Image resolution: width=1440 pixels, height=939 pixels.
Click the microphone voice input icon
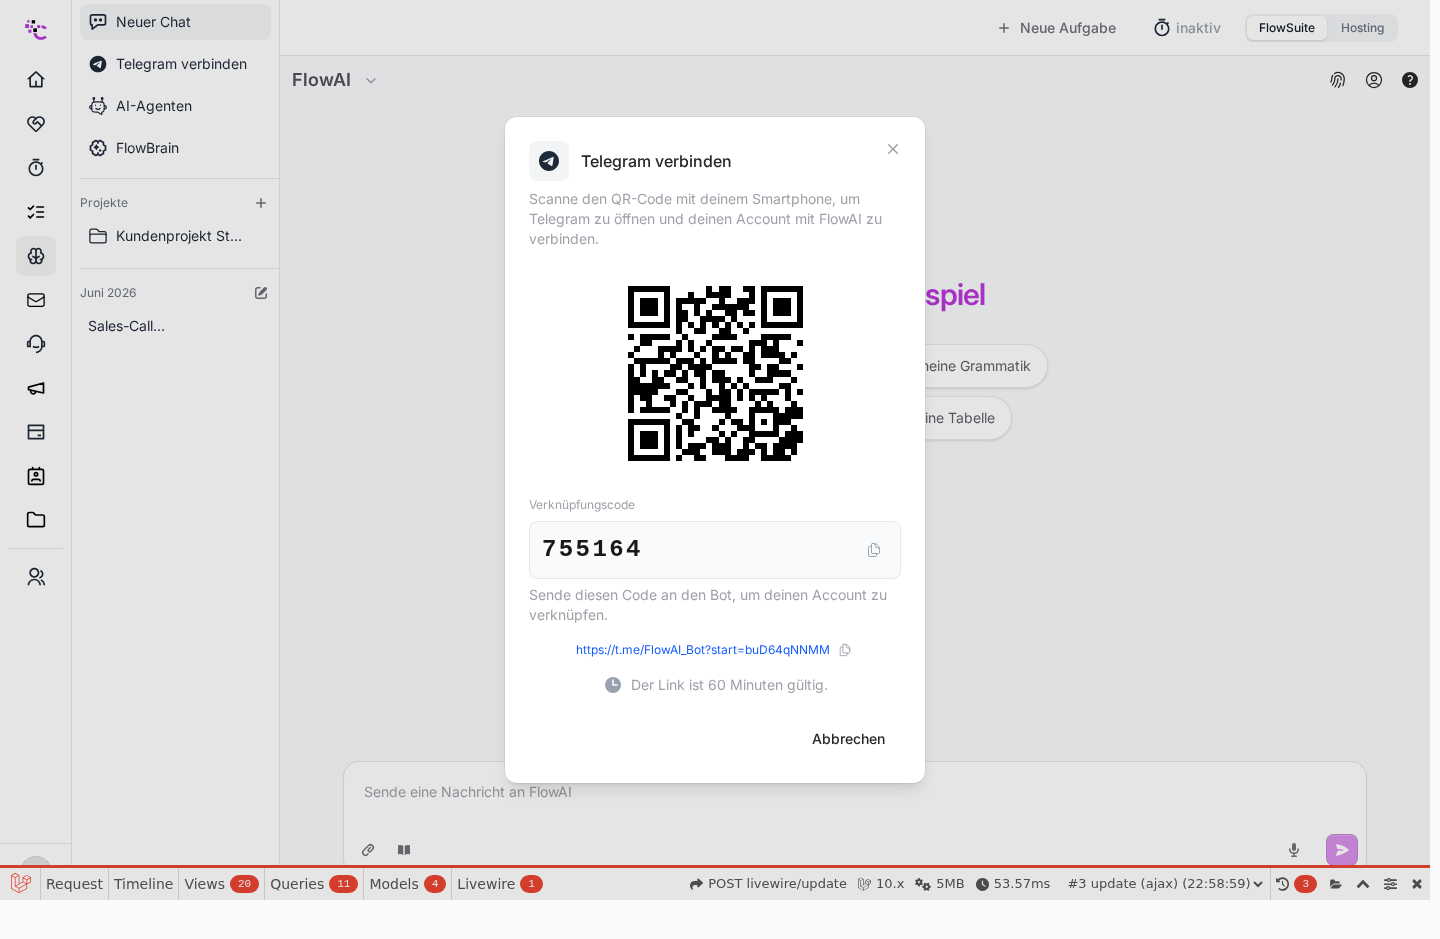click(x=1294, y=850)
